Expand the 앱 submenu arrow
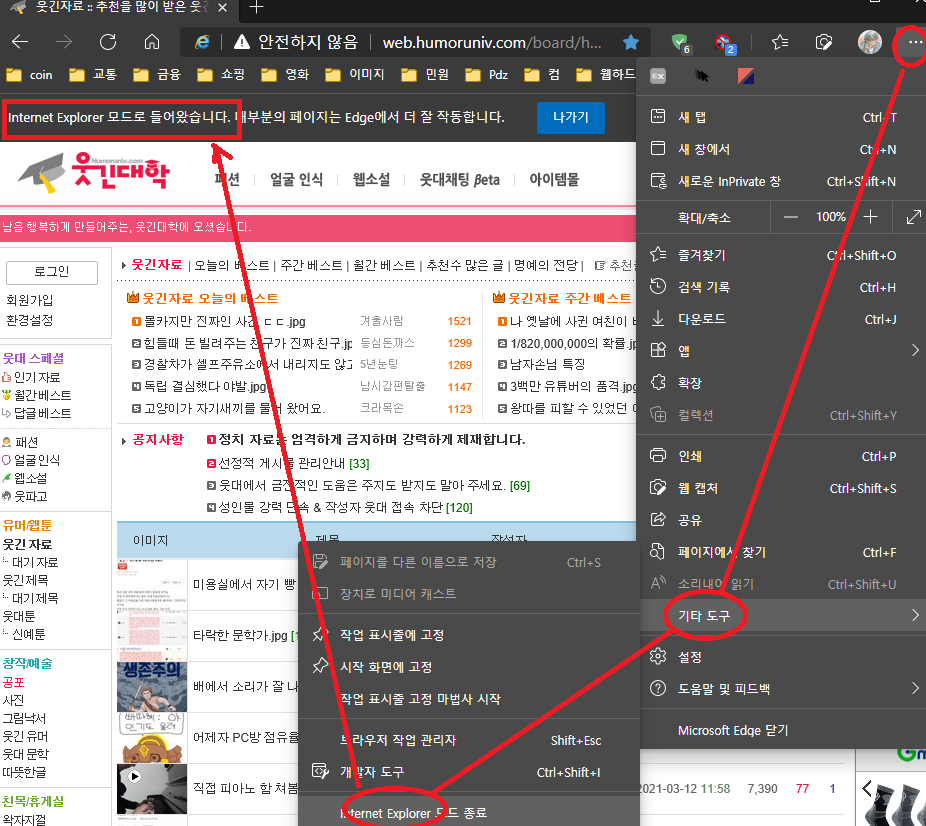 915,350
